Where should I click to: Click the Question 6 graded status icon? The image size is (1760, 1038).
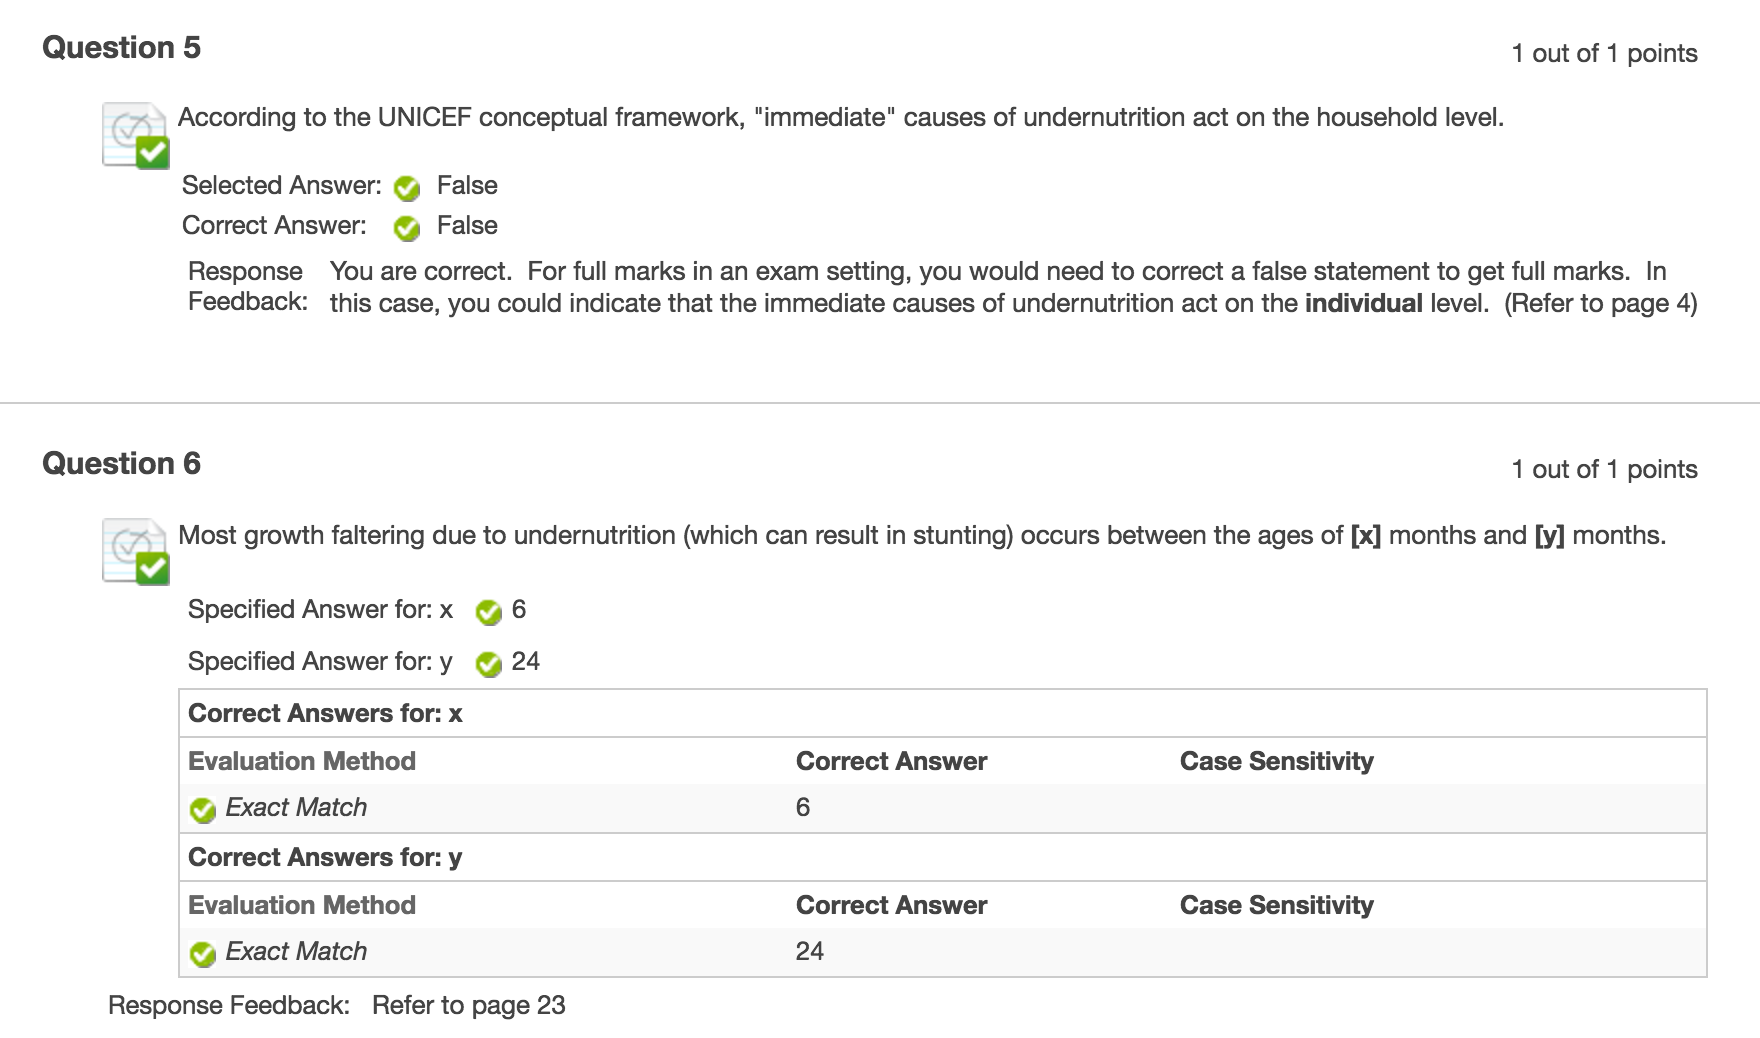pos(136,551)
